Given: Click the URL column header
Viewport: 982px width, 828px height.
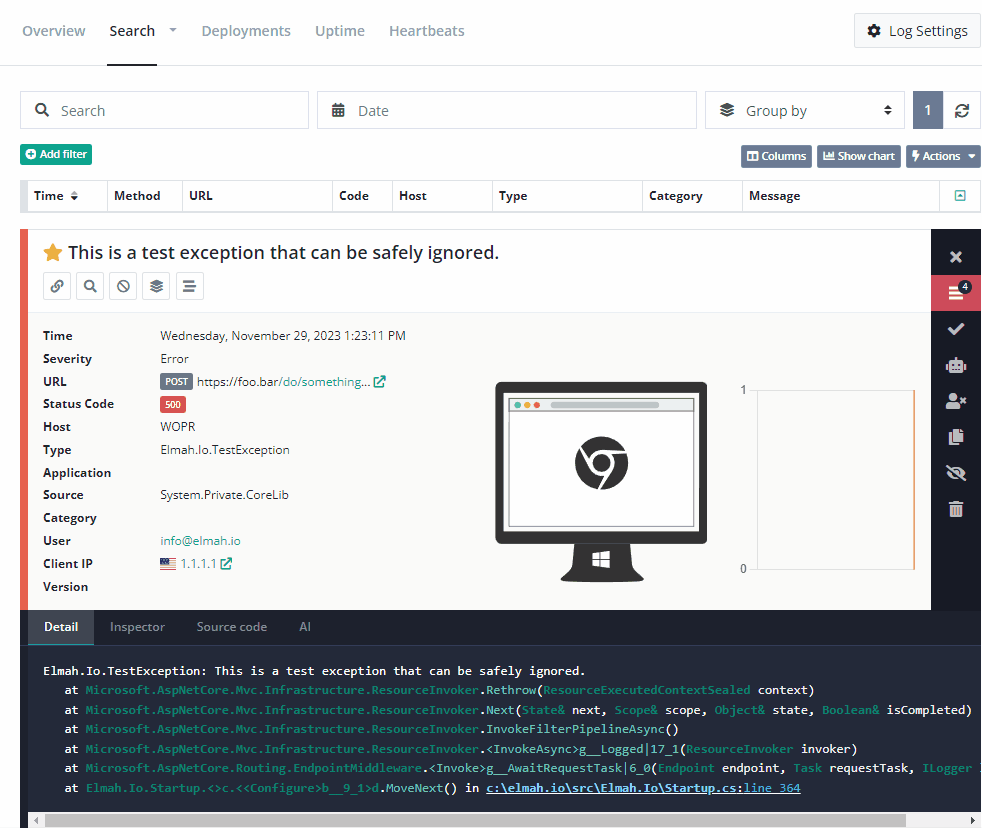Looking at the screenshot, I should (x=257, y=196).
